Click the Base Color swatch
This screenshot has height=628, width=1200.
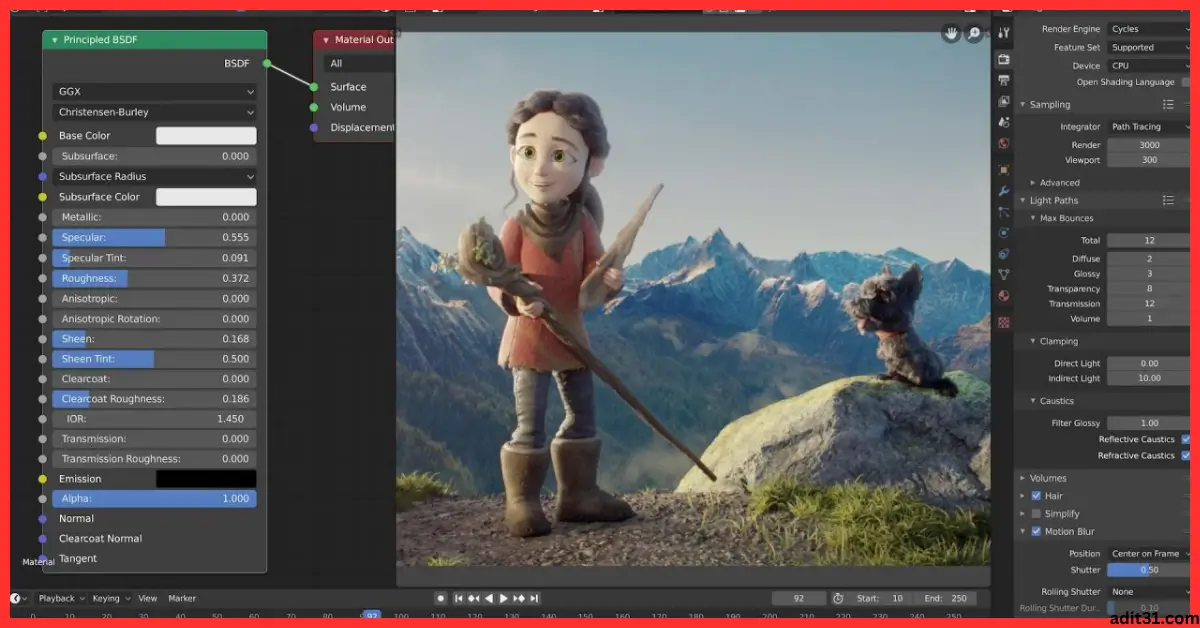point(206,136)
